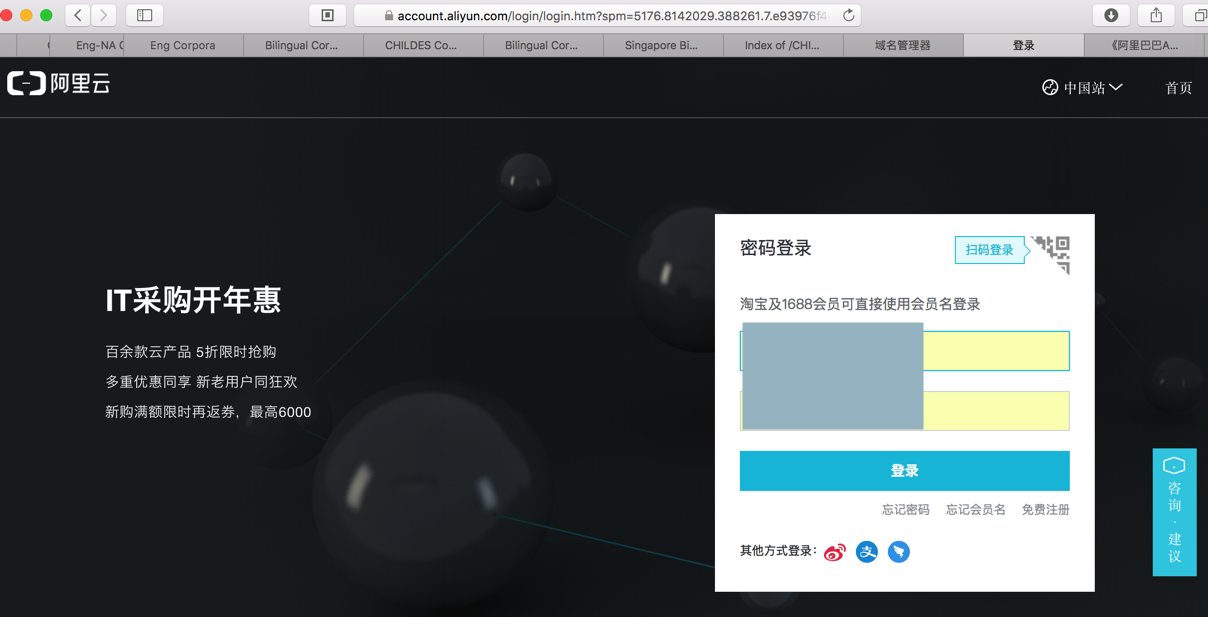Click the 密码登录 heading text
Viewport: 1208px width, 617px height.
tap(776, 249)
